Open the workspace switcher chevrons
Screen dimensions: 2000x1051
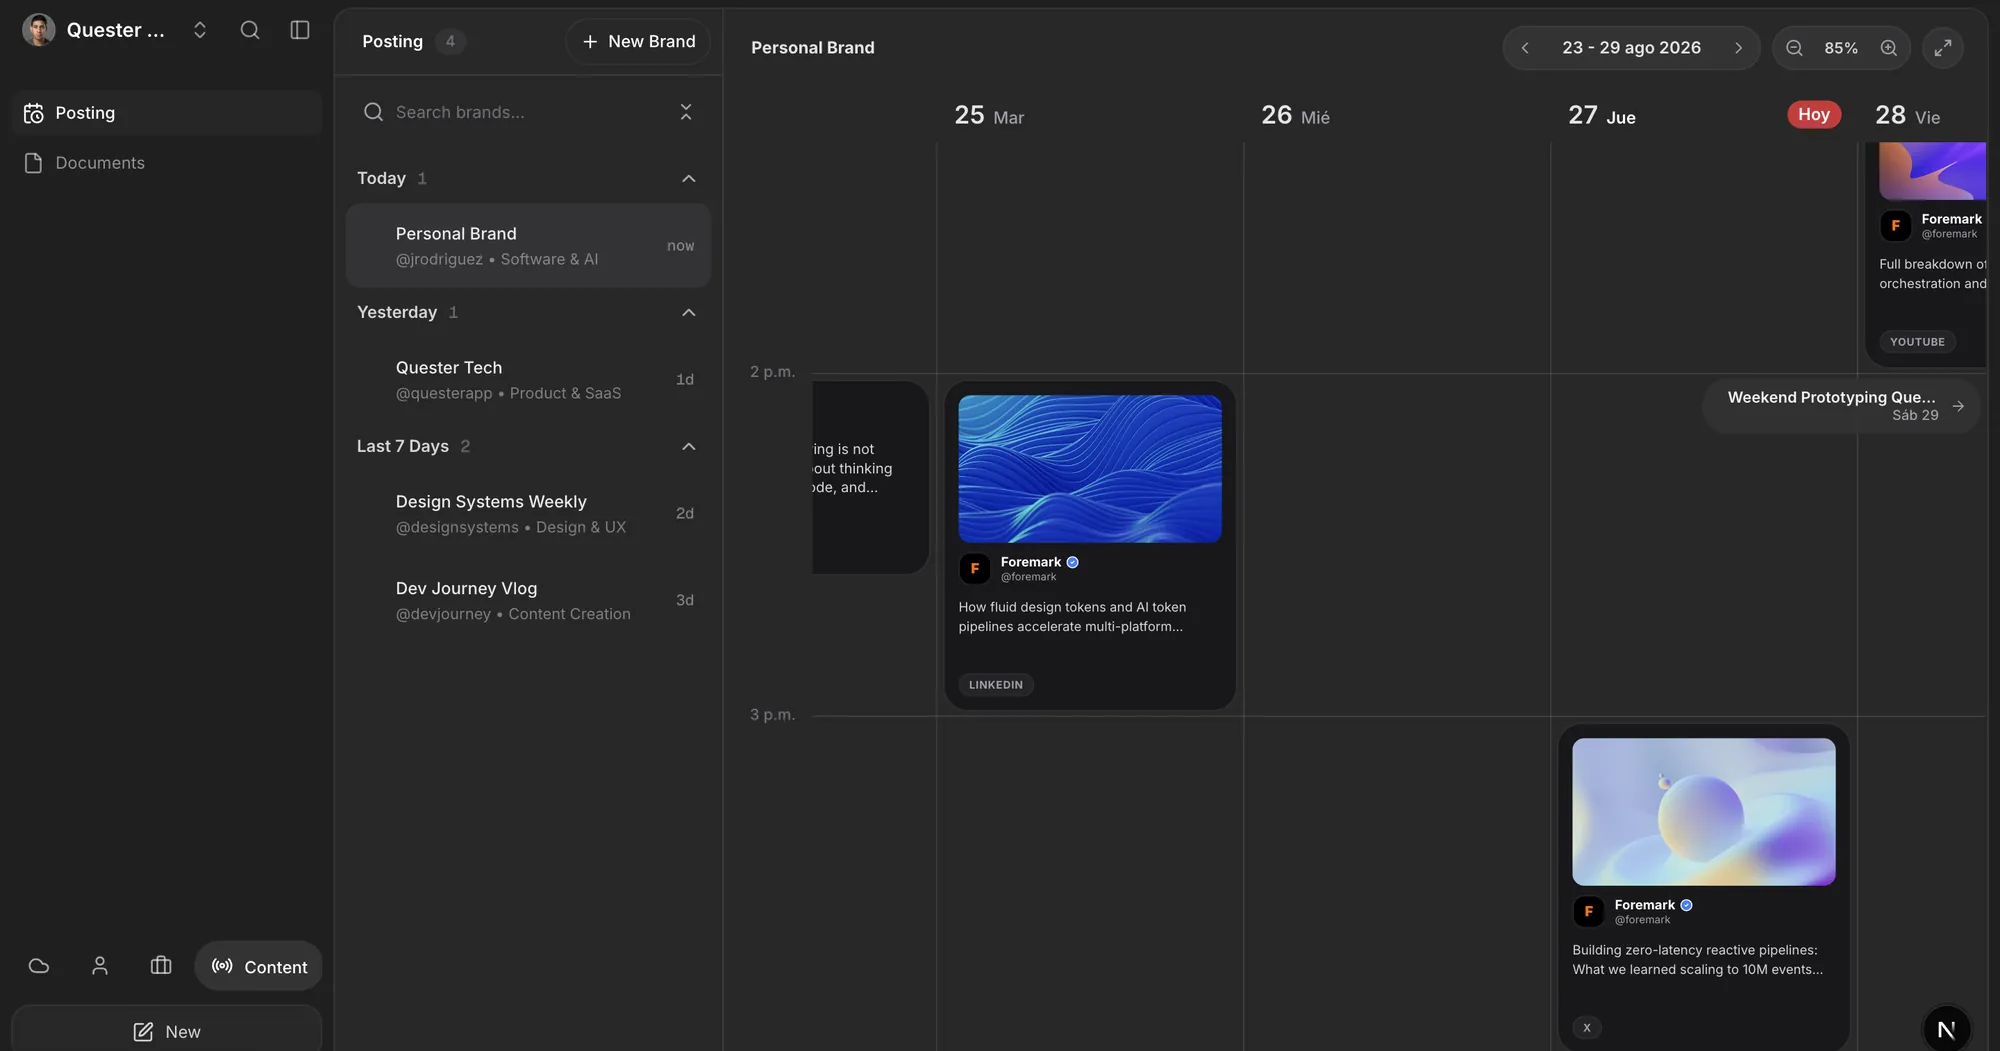coord(200,30)
